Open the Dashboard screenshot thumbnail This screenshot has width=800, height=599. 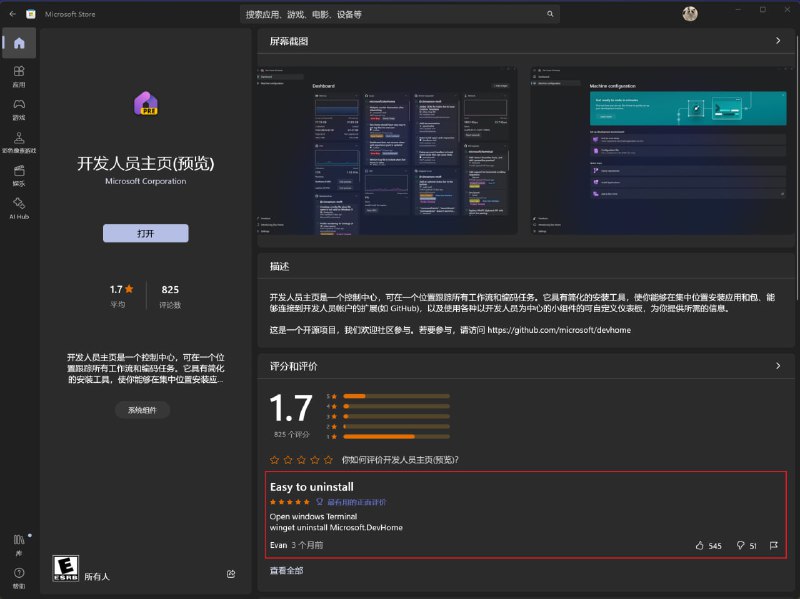387,151
